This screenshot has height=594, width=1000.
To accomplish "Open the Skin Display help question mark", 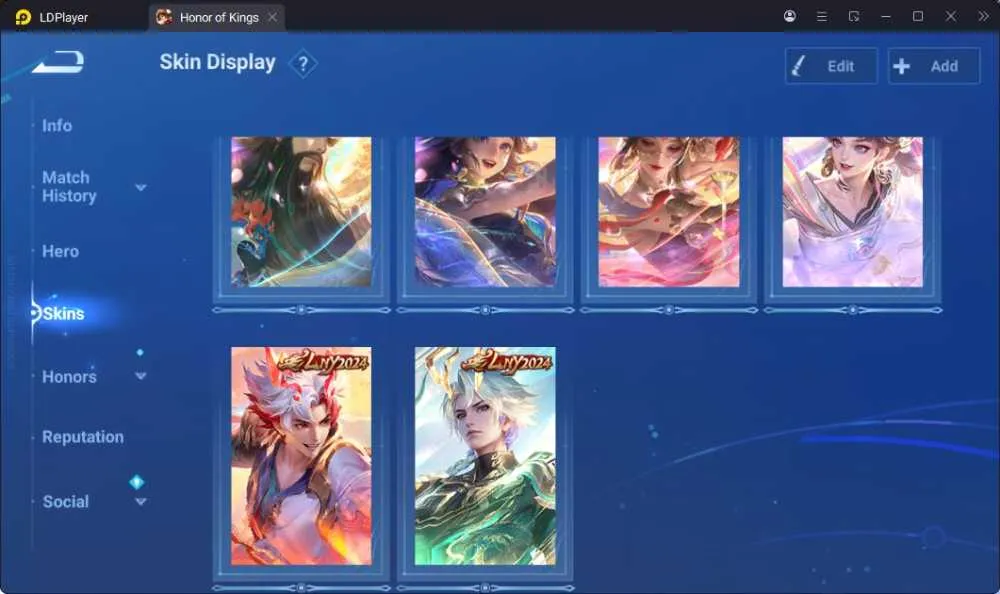I will click(303, 64).
